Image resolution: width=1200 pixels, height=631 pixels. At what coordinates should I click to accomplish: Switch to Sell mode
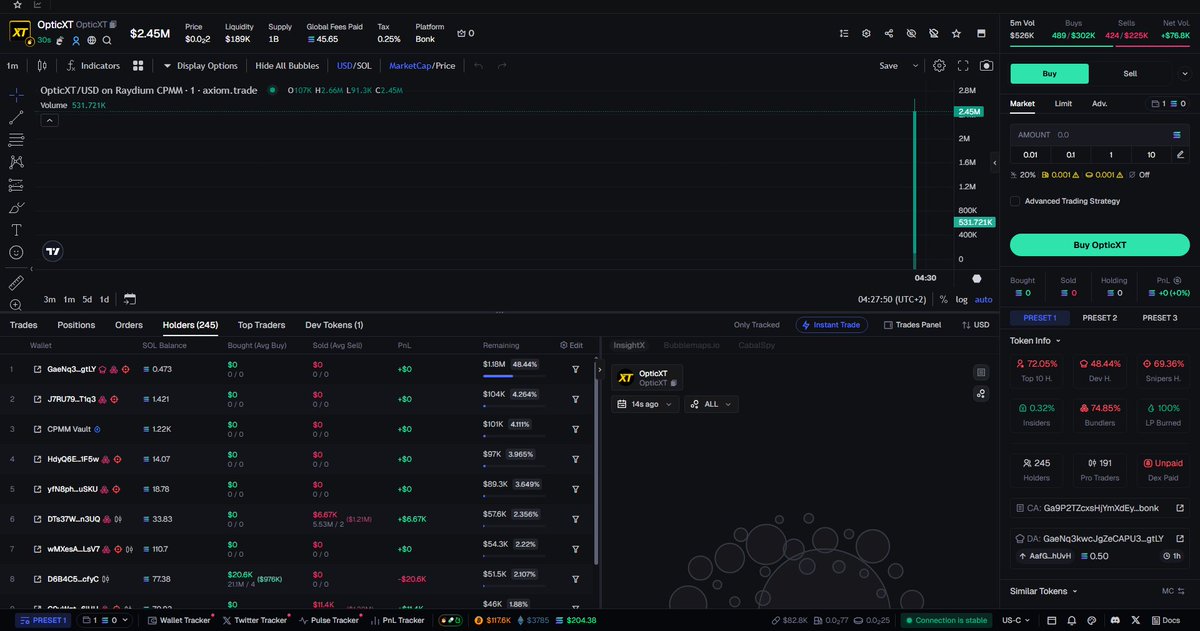click(1130, 74)
